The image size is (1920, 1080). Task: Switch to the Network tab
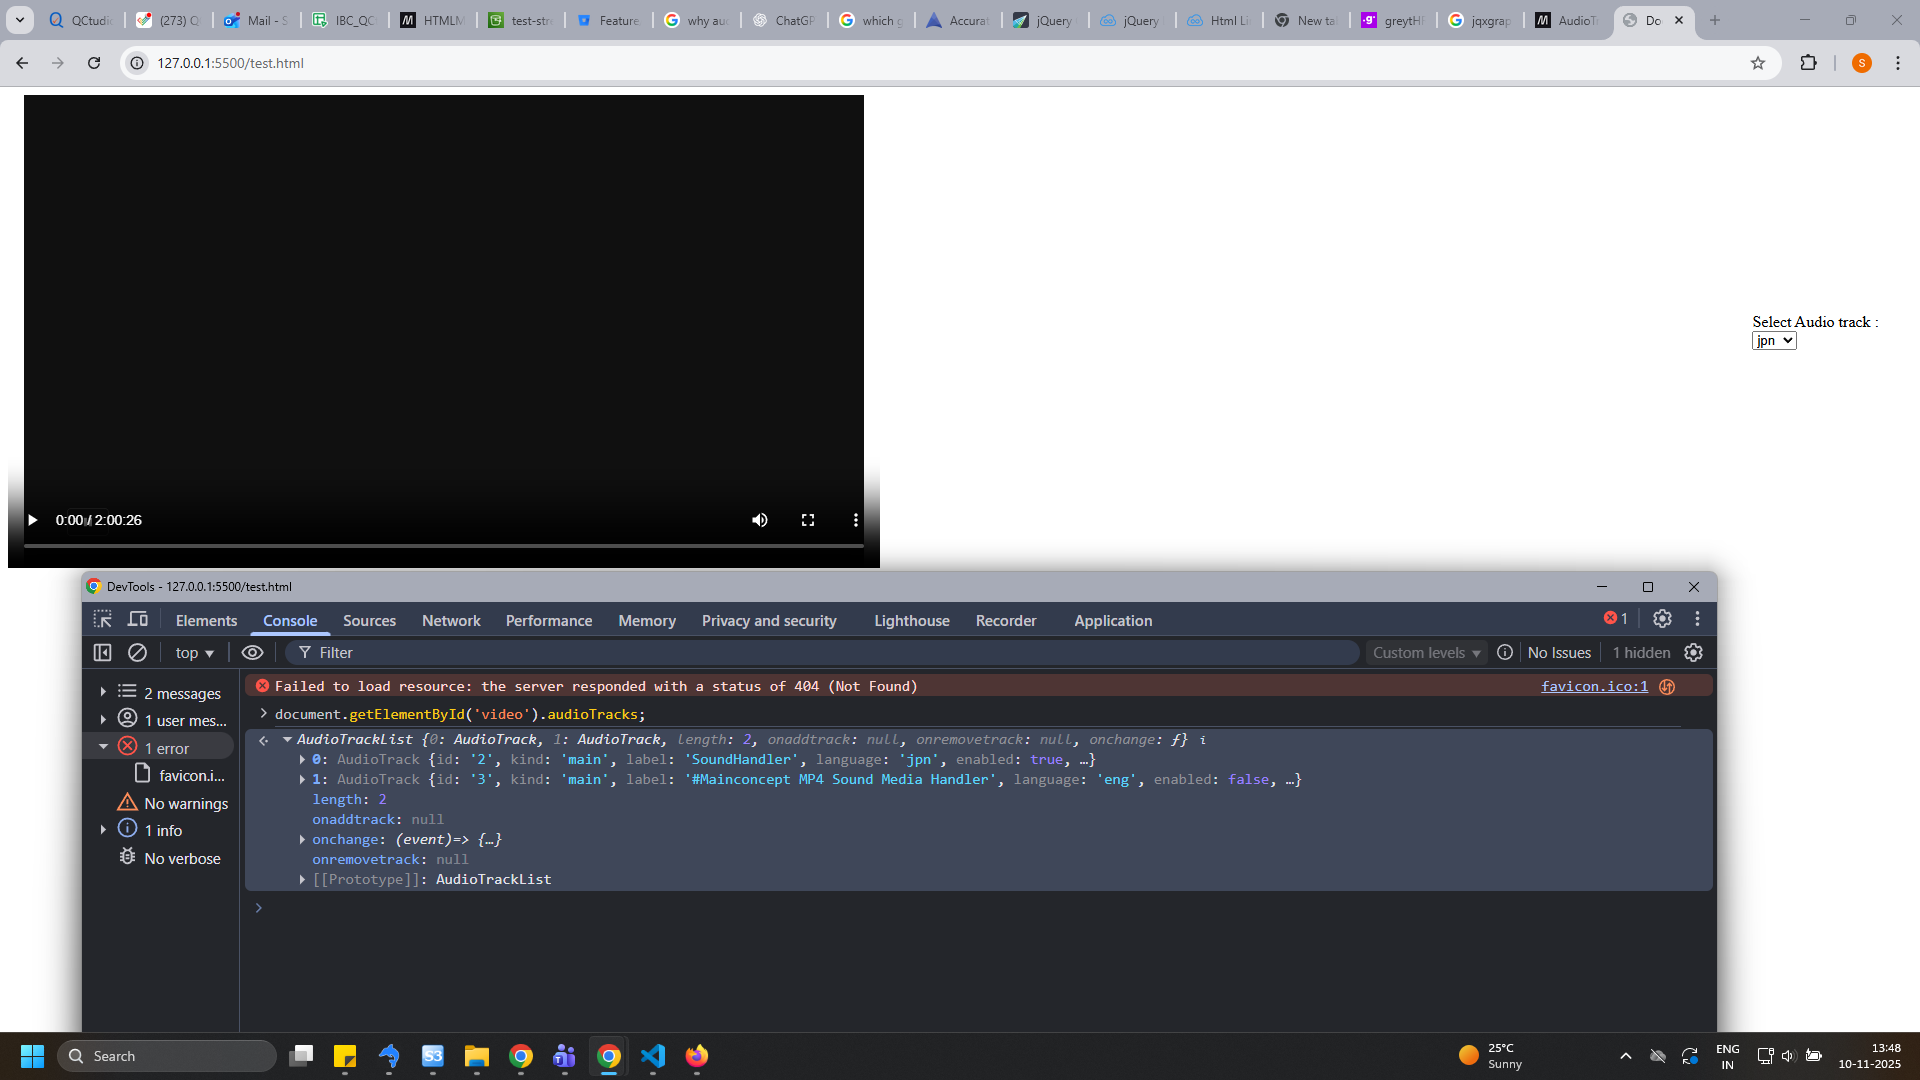pyautogui.click(x=451, y=620)
